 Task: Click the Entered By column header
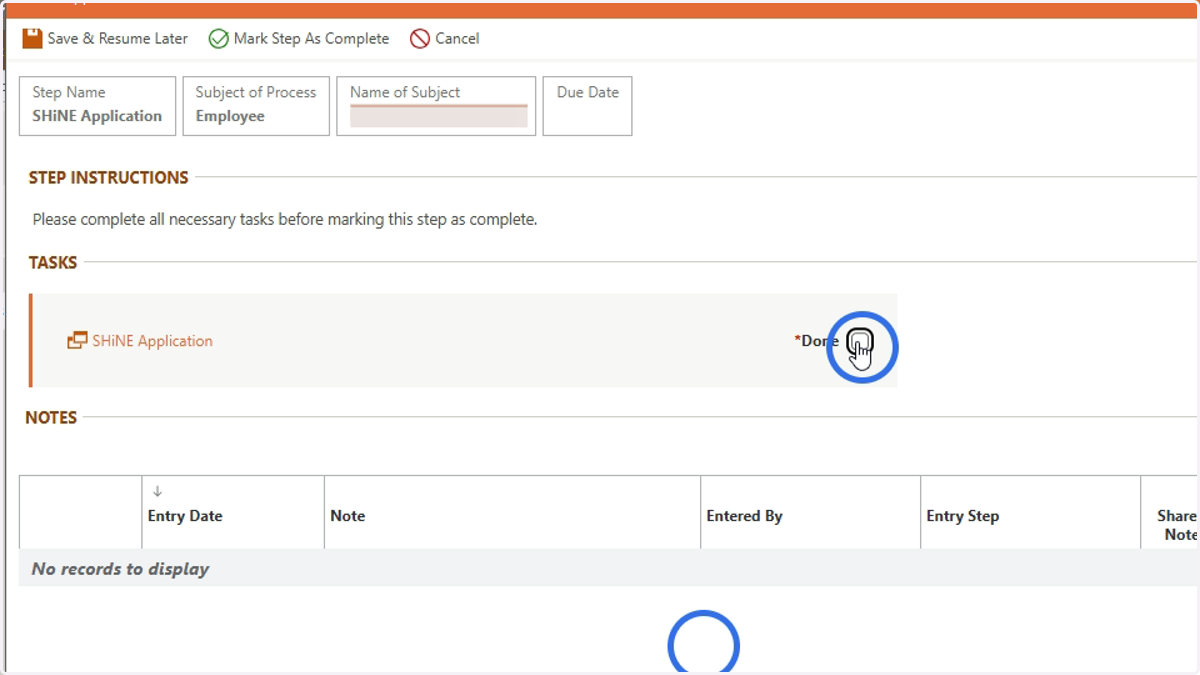(744, 516)
